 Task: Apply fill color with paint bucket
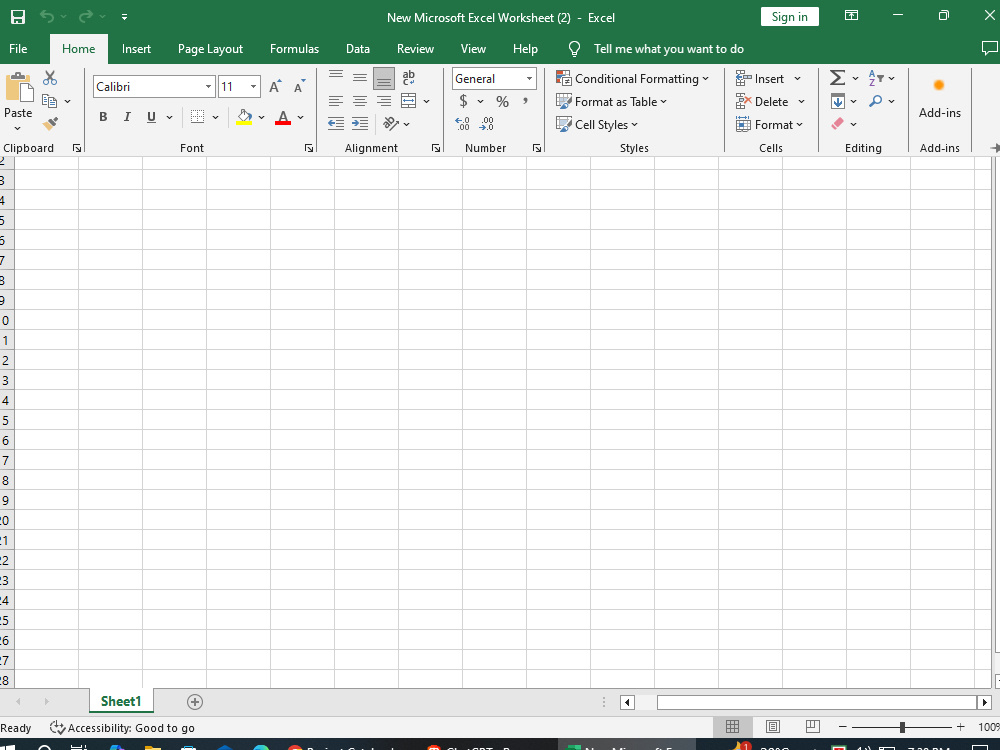[244, 117]
